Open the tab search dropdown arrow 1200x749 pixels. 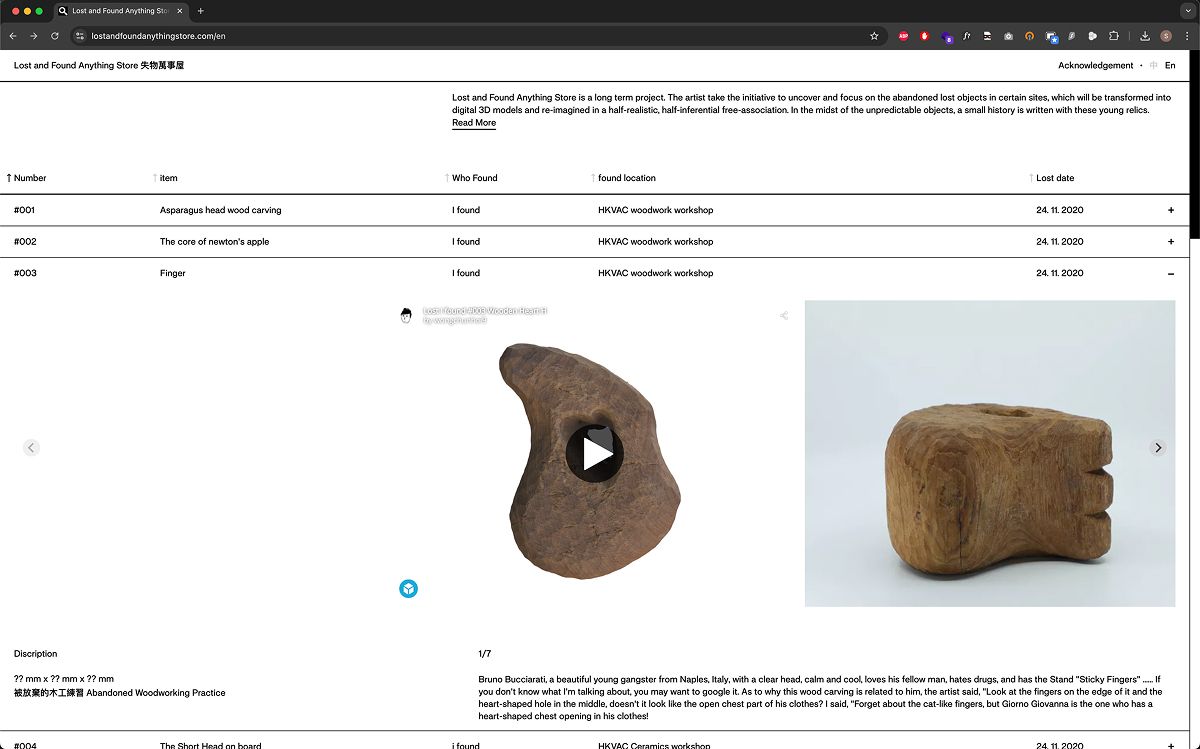1187,11
